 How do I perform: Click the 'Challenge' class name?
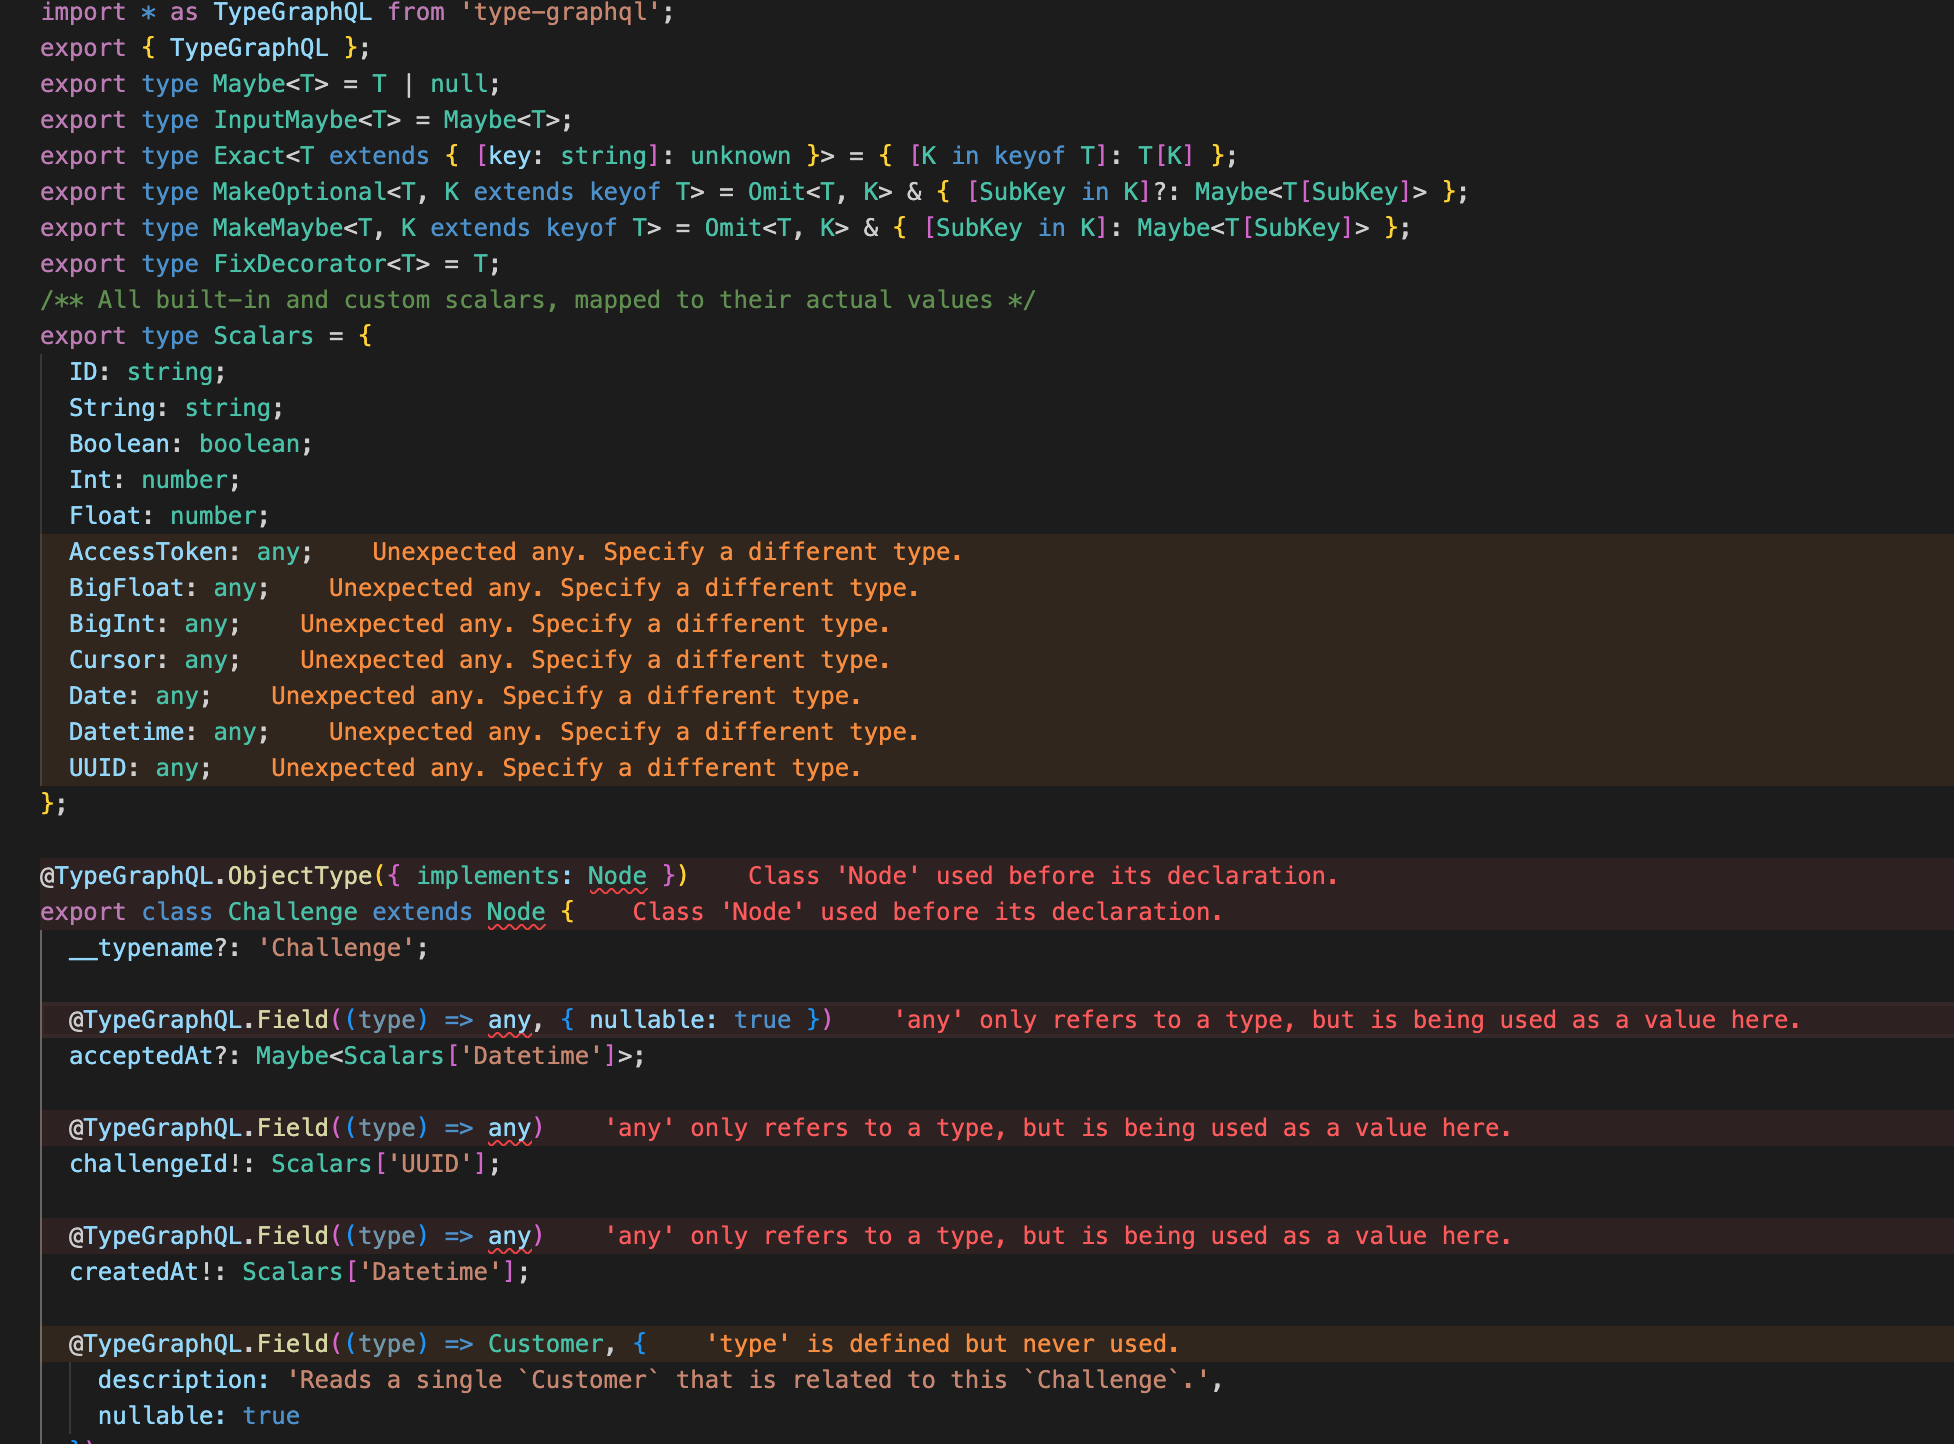tap(293, 912)
